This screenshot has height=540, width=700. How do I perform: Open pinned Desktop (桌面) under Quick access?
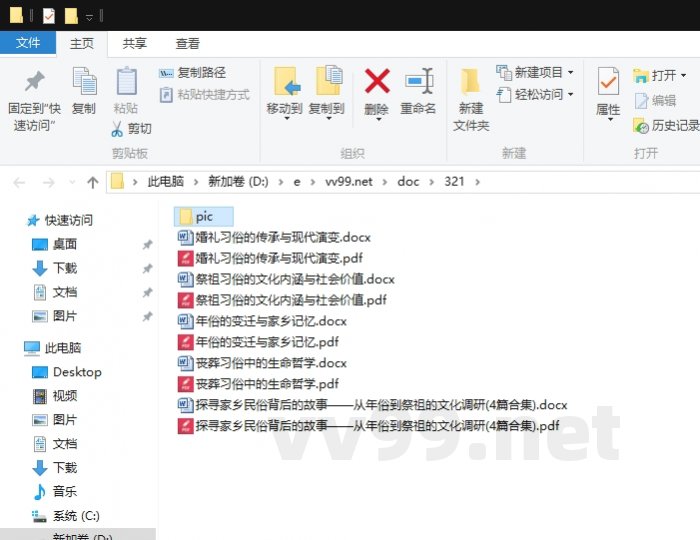click(x=54, y=244)
